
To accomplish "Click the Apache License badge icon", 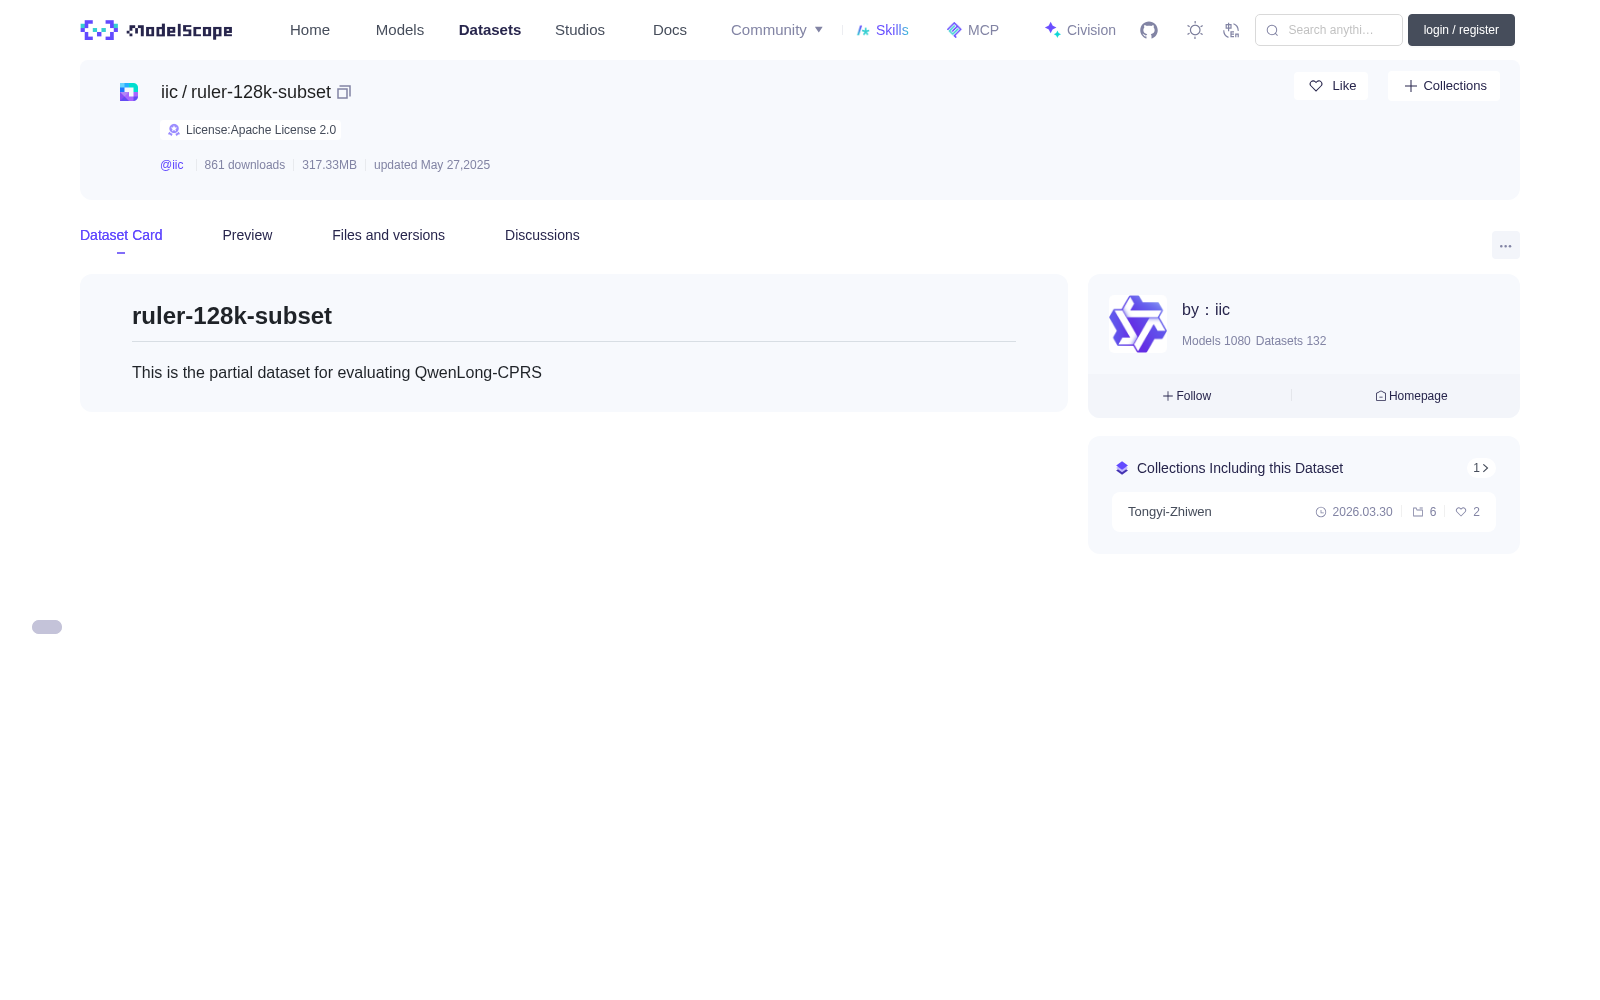I will click(174, 130).
